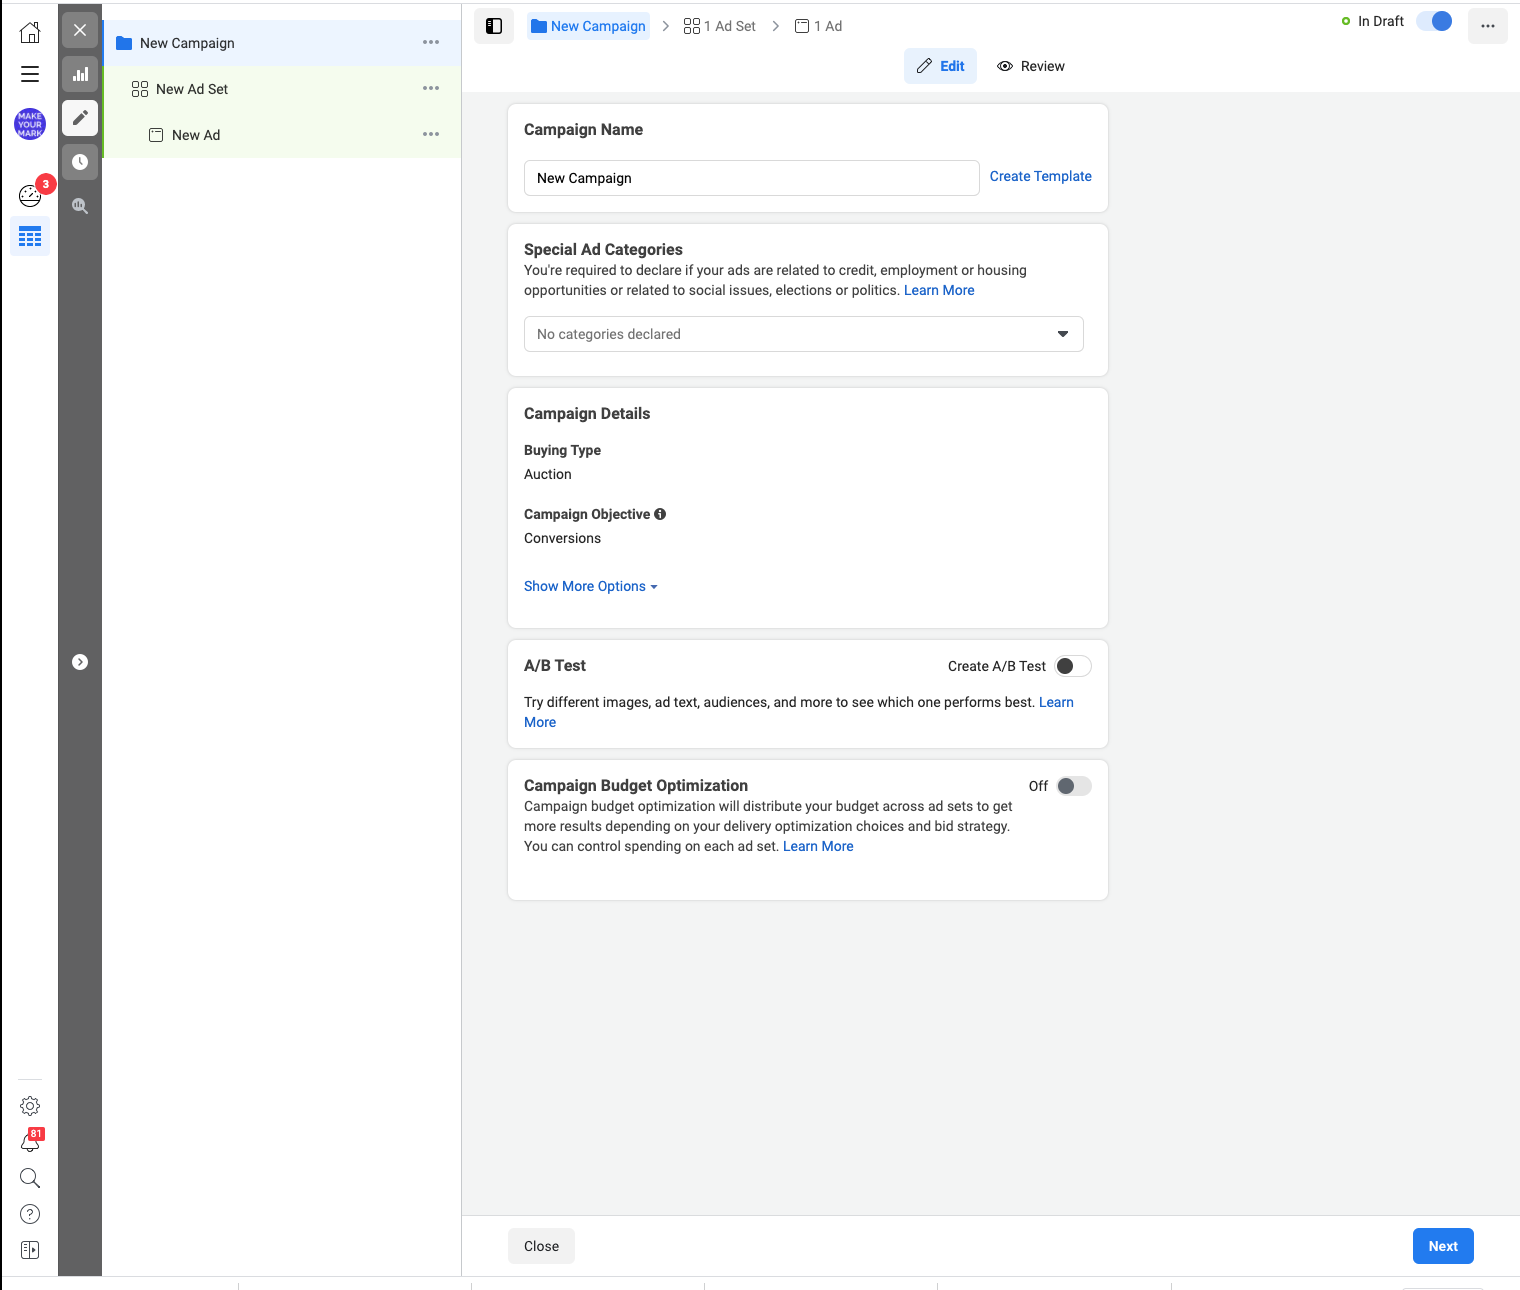Screen dimensions: 1520x1290
Task: Open the charts view bar-graph icon
Action: [x=80, y=74]
